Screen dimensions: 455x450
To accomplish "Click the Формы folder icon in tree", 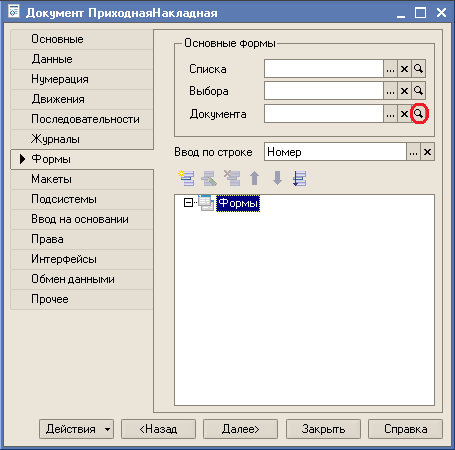I will (206, 203).
